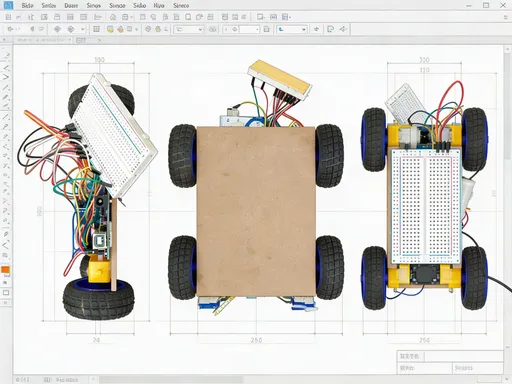This screenshot has height=384, width=512.
Task: Select rectangle tool near bottom of left toolbar
Action: coord(6,293)
